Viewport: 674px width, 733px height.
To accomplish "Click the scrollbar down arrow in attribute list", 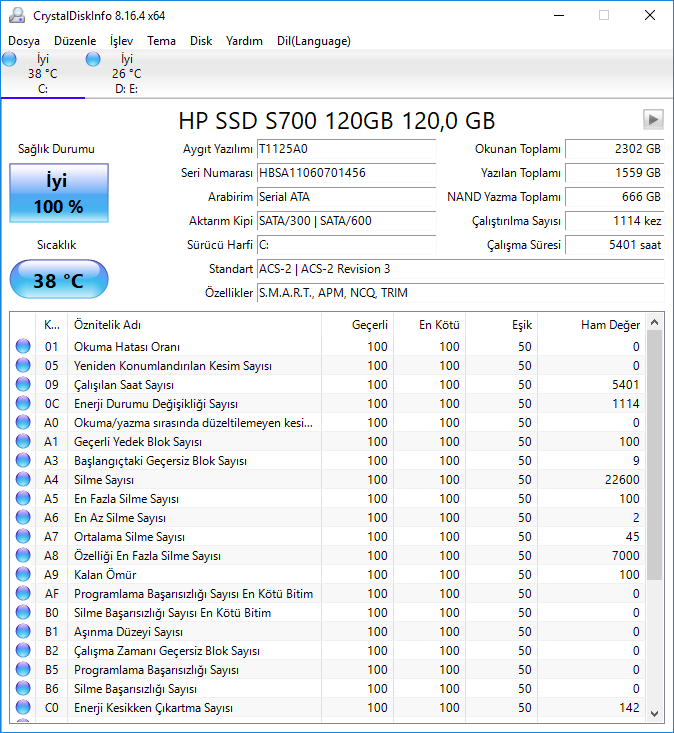I will coord(654,713).
